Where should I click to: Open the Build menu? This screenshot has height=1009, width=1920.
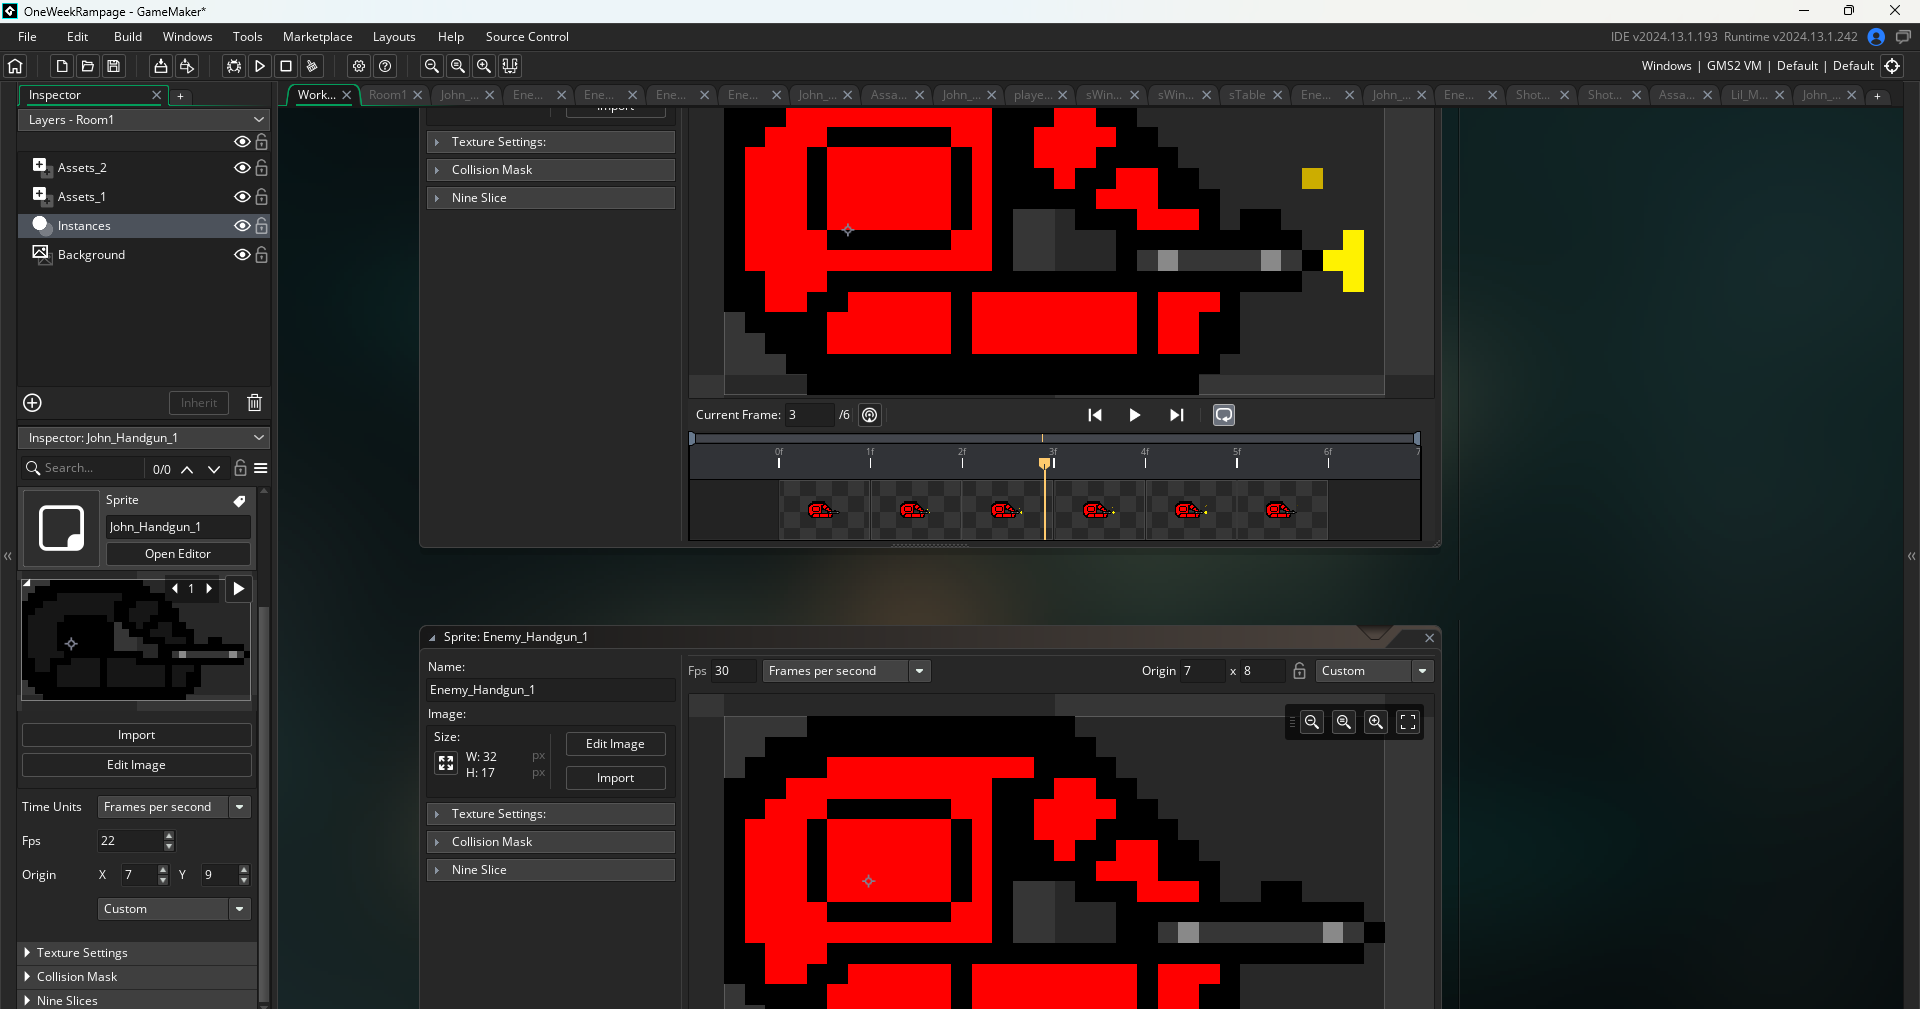(128, 37)
